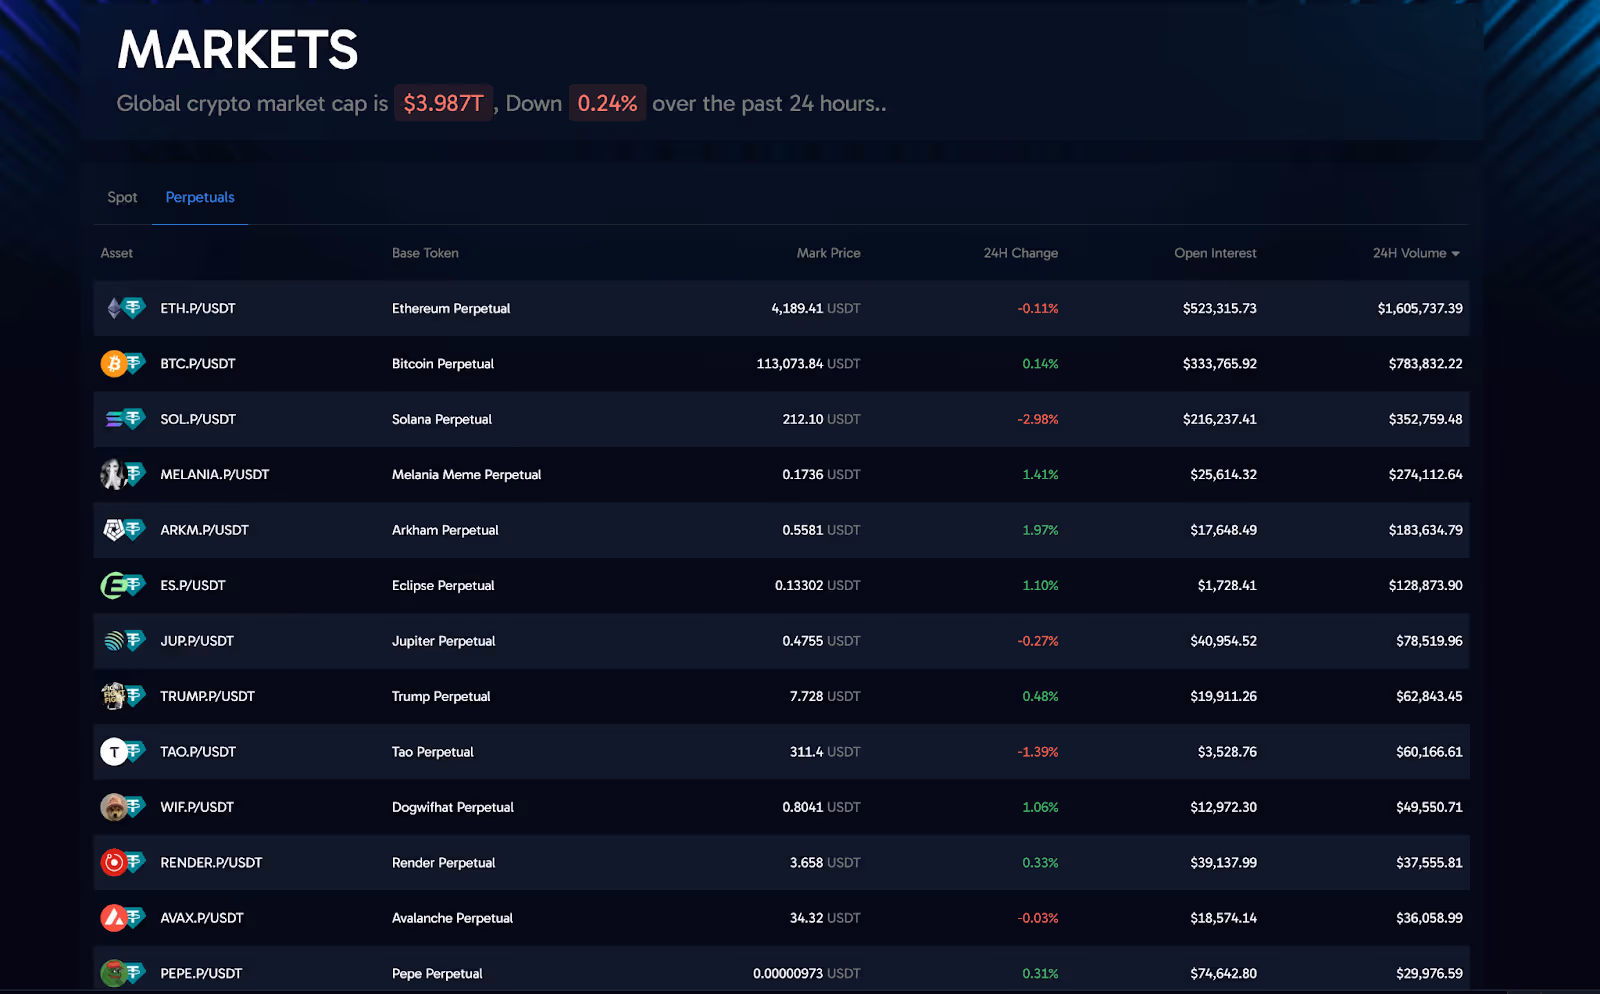
Task: Click the Trump Perpetual base token name
Action: [x=441, y=696]
